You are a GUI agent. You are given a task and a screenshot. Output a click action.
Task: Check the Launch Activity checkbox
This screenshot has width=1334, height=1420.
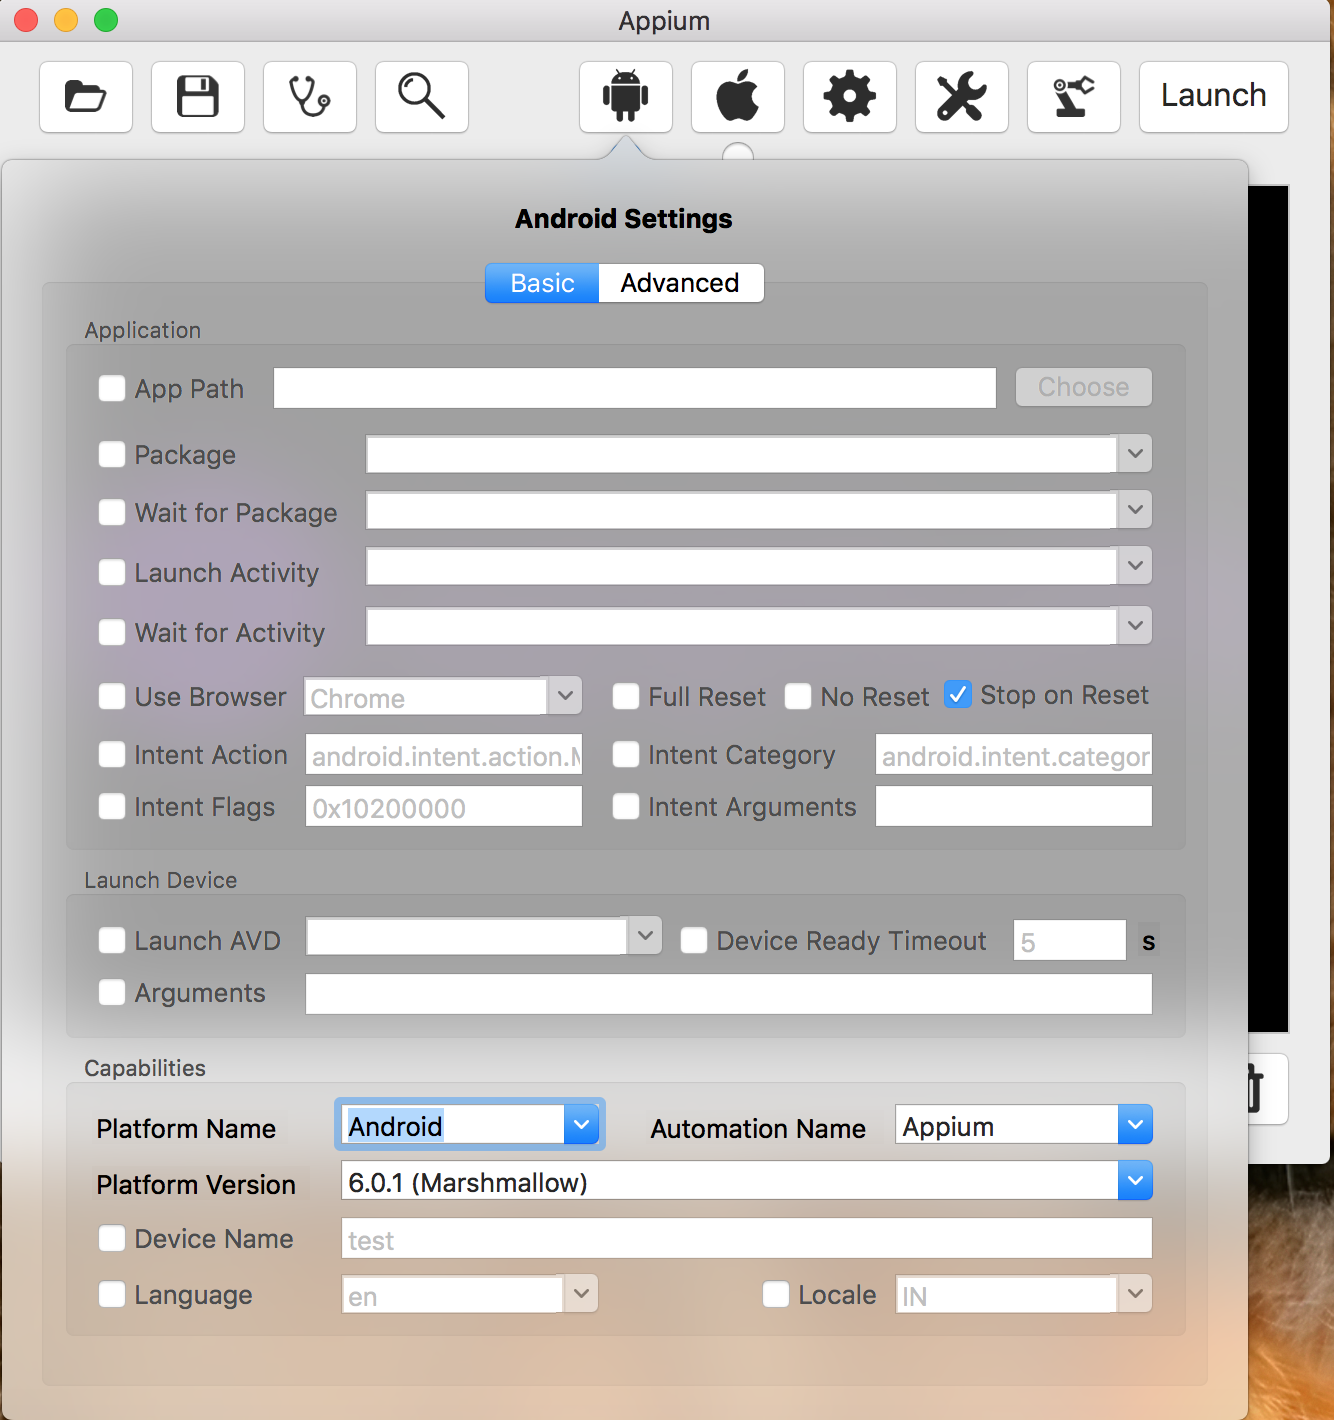(112, 573)
